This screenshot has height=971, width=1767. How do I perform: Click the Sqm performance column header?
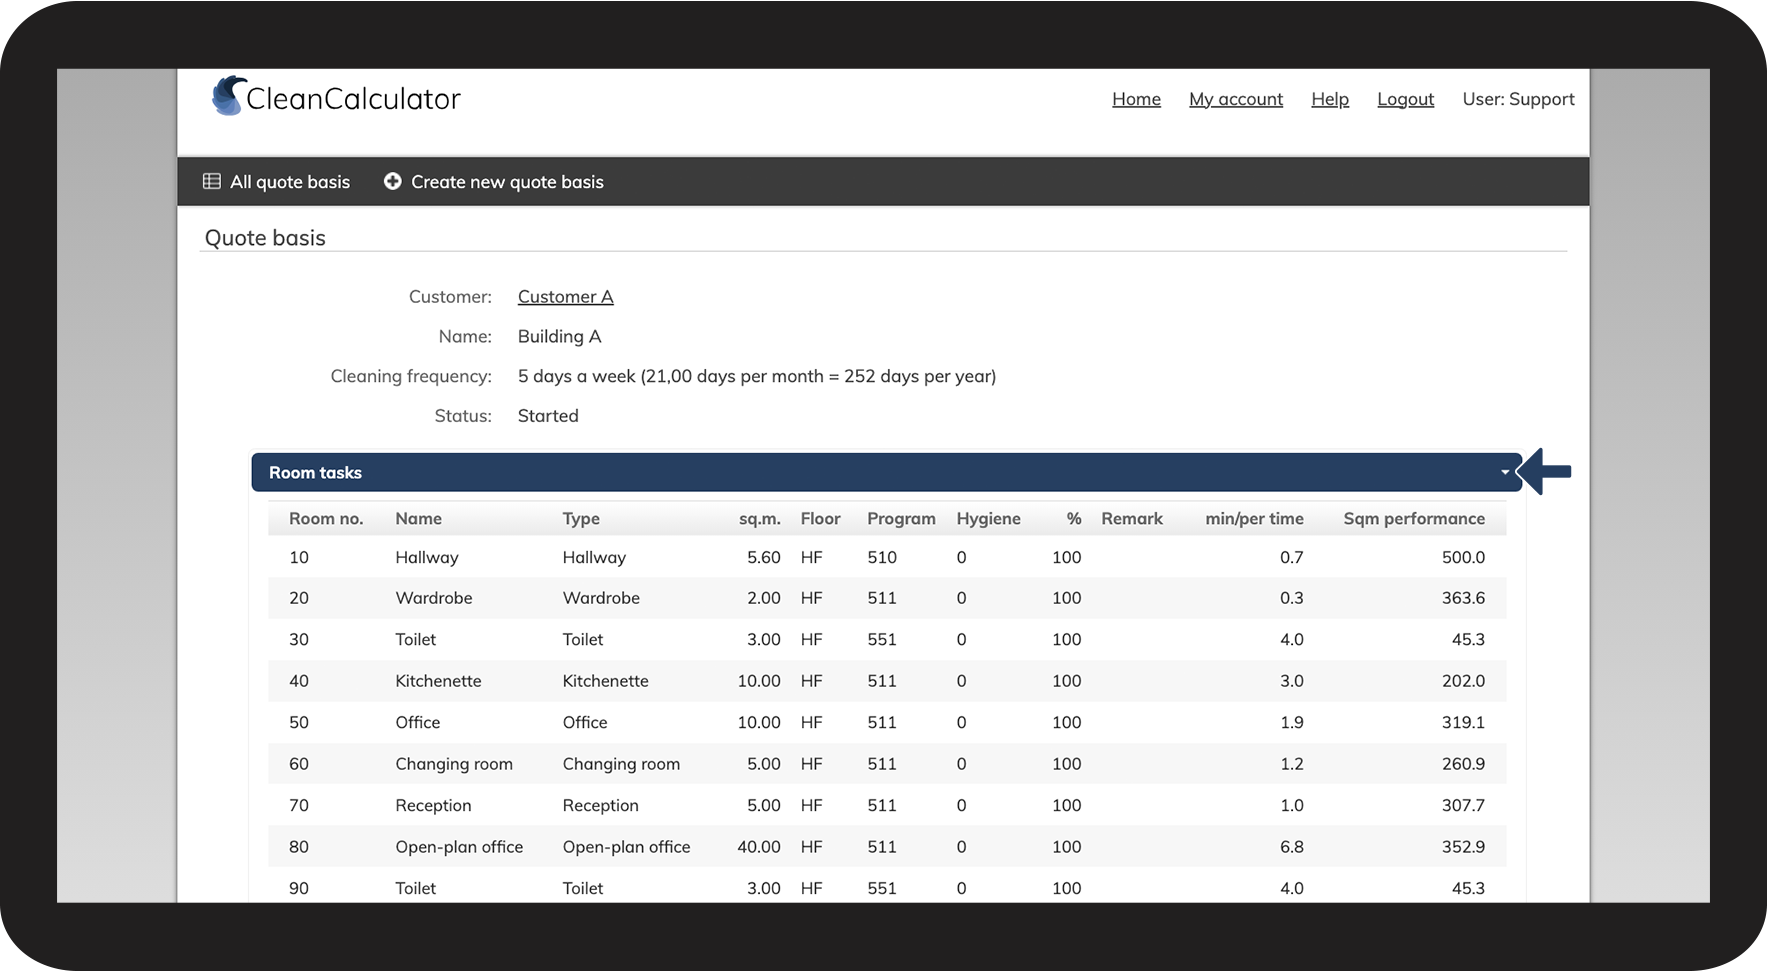[x=1413, y=518]
